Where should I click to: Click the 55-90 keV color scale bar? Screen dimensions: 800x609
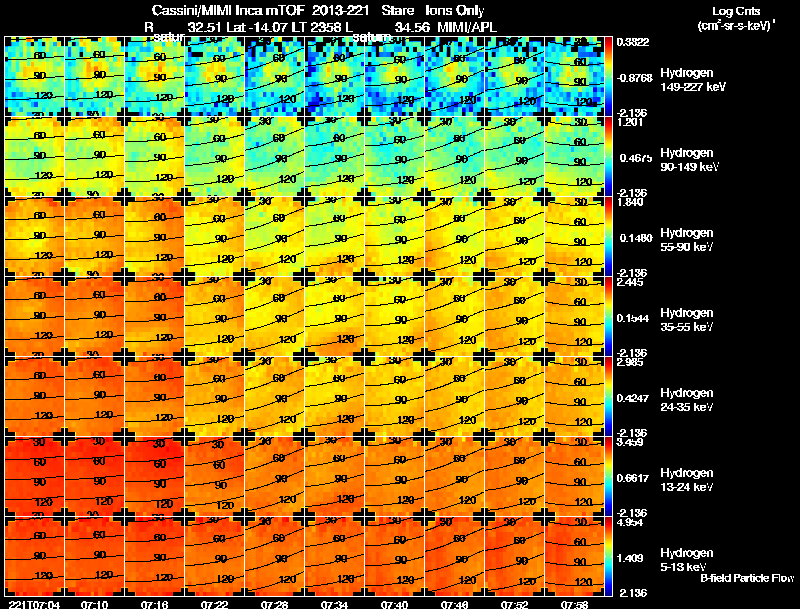pyautogui.click(x=608, y=237)
